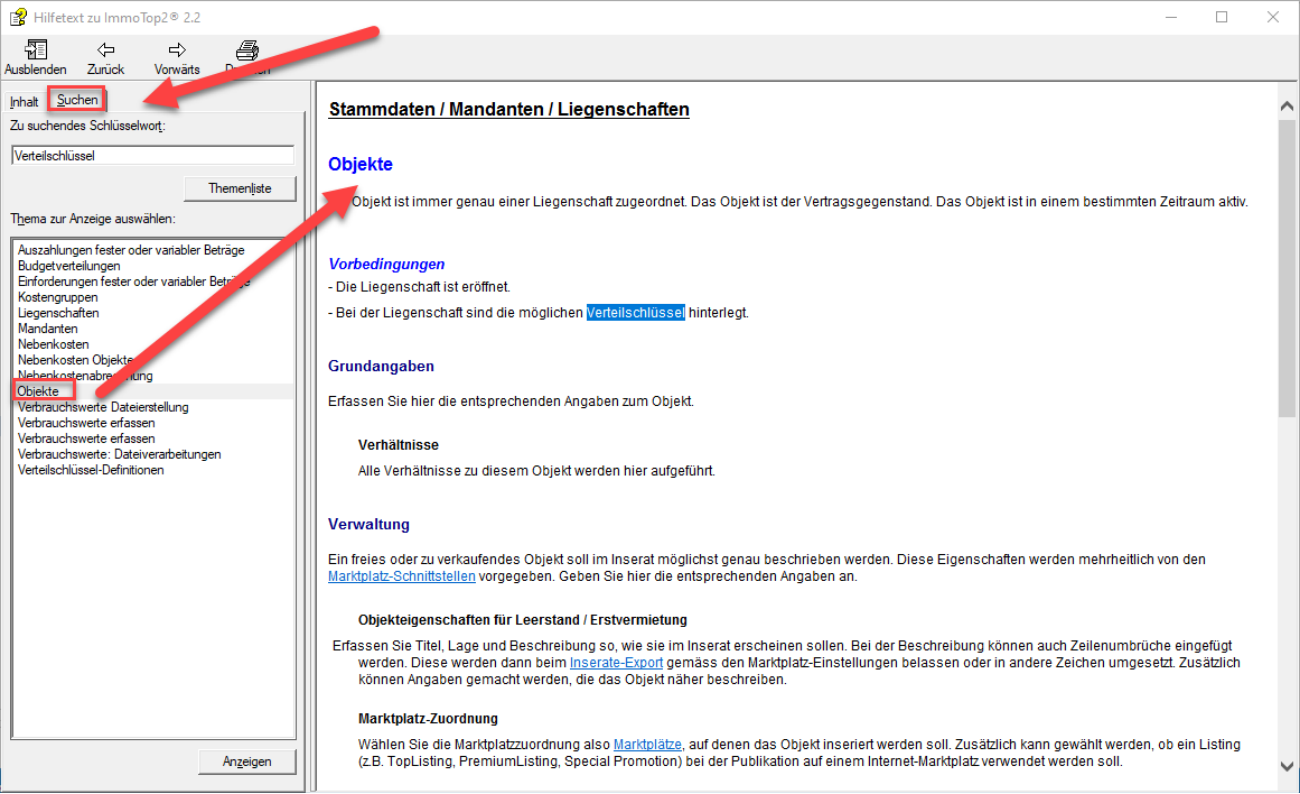Click the keyword search input field
Screen dimensions: 1300x794
pyautogui.click(x=153, y=155)
